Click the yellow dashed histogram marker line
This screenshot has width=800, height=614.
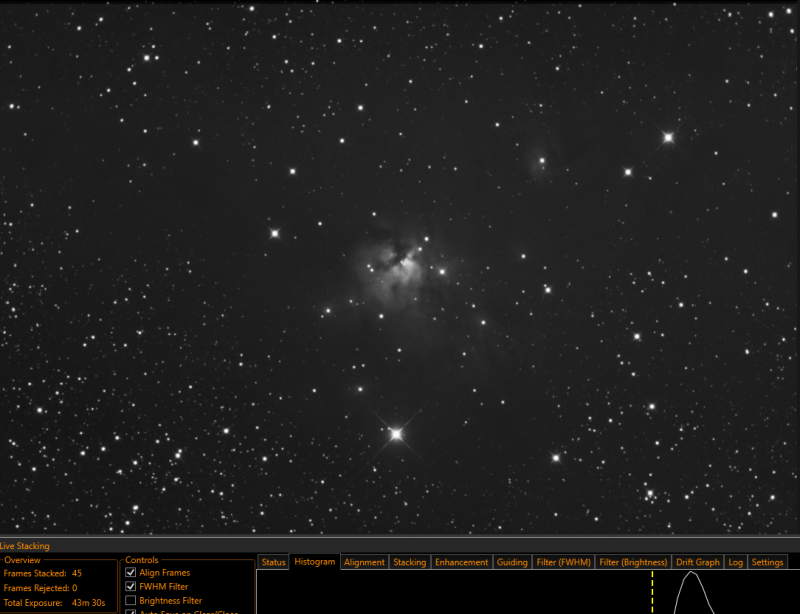click(x=652, y=592)
